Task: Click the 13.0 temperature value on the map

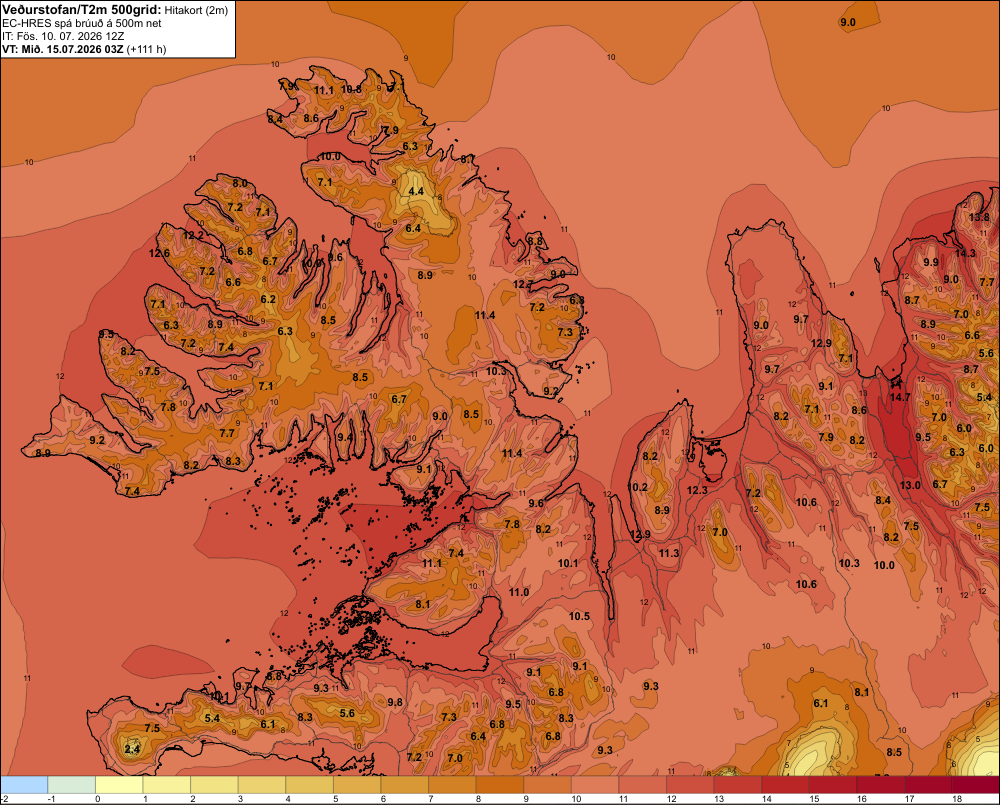Action: (x=910, y=485)
